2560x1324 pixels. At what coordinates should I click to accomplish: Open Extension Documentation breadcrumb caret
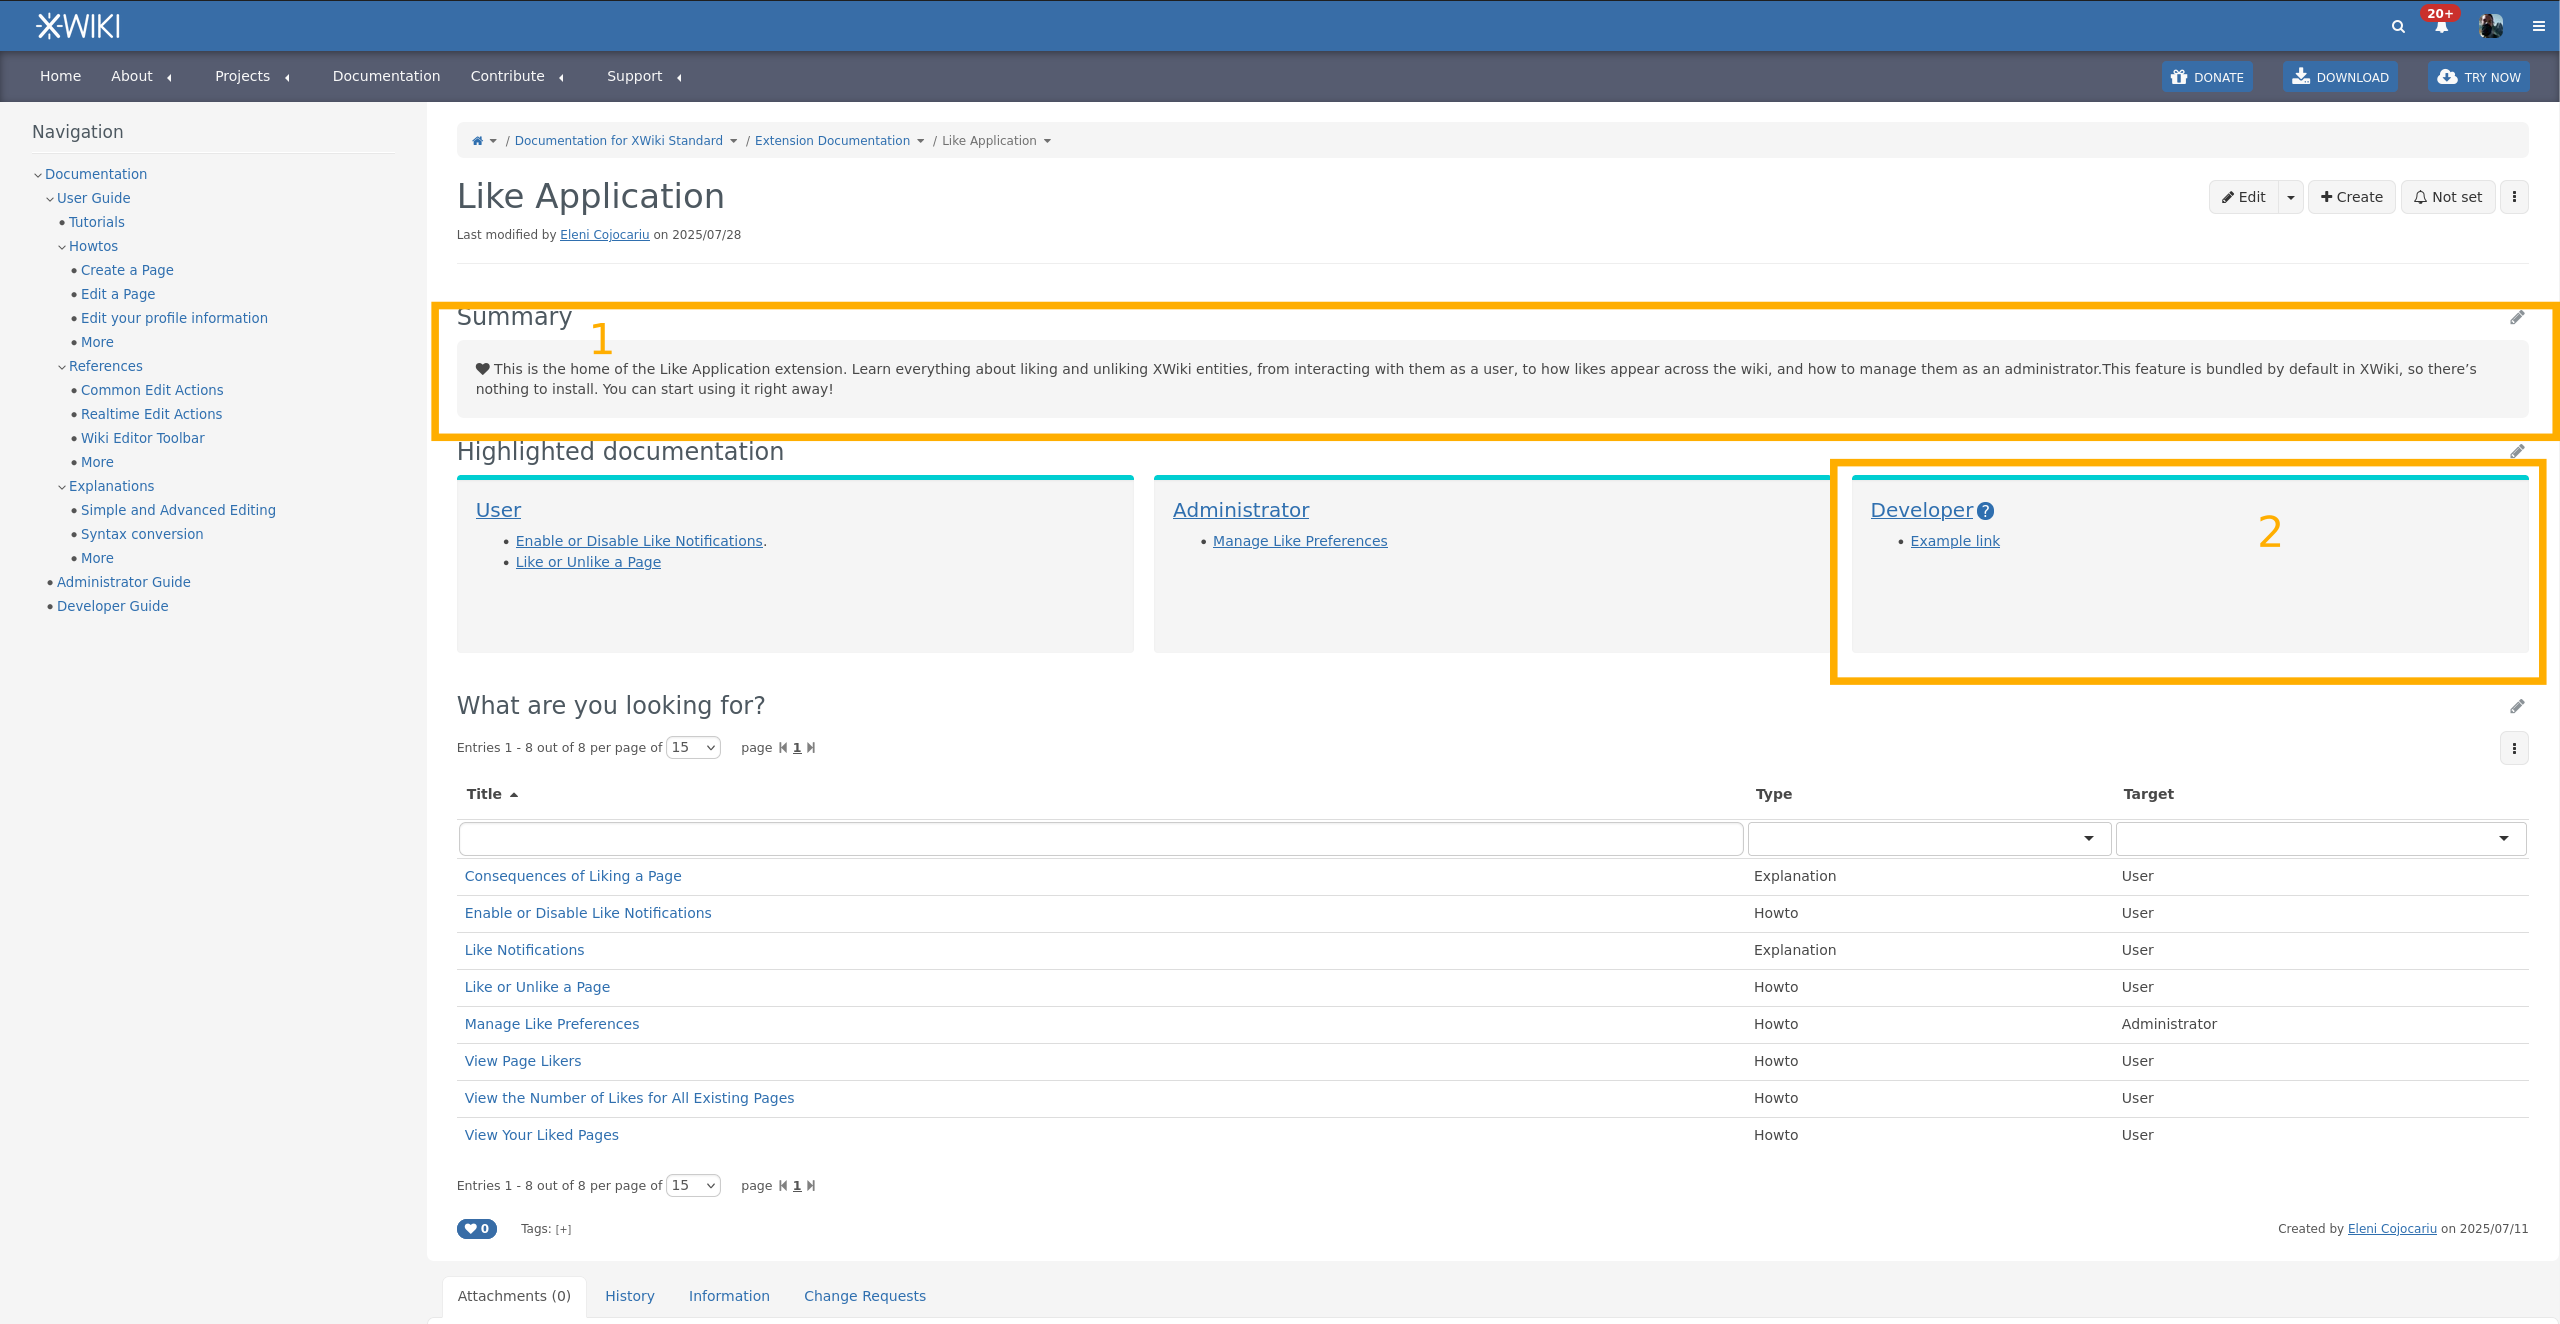[x=920, y=141]
